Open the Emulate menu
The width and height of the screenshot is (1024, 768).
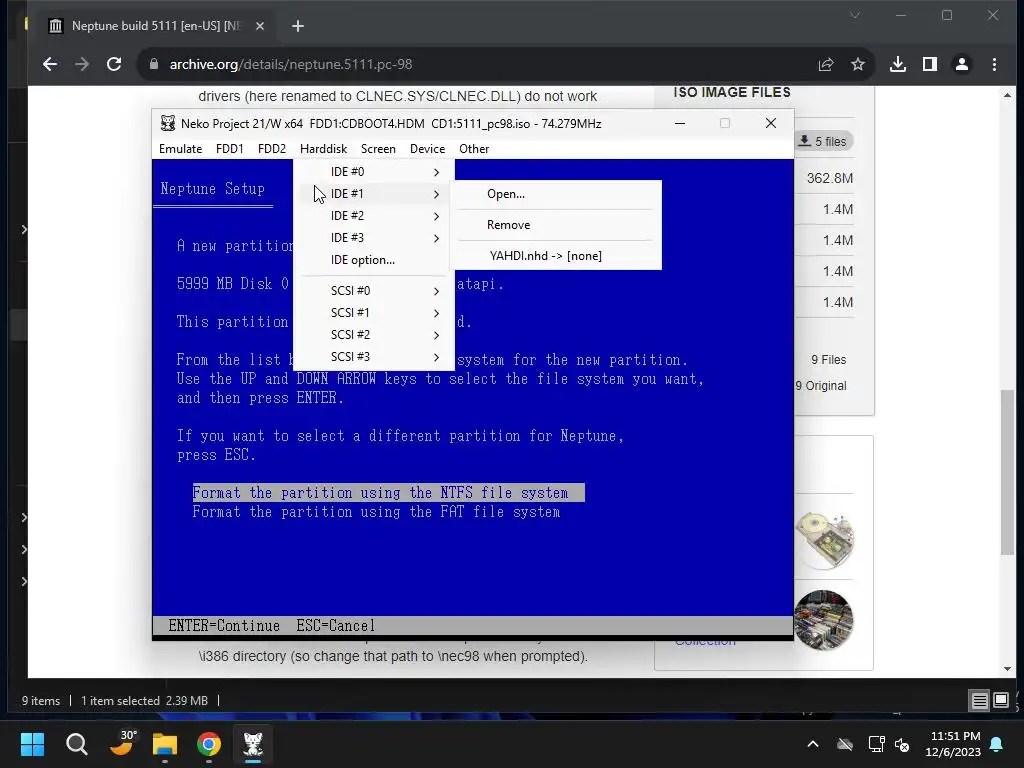click(x=180, y=149)
